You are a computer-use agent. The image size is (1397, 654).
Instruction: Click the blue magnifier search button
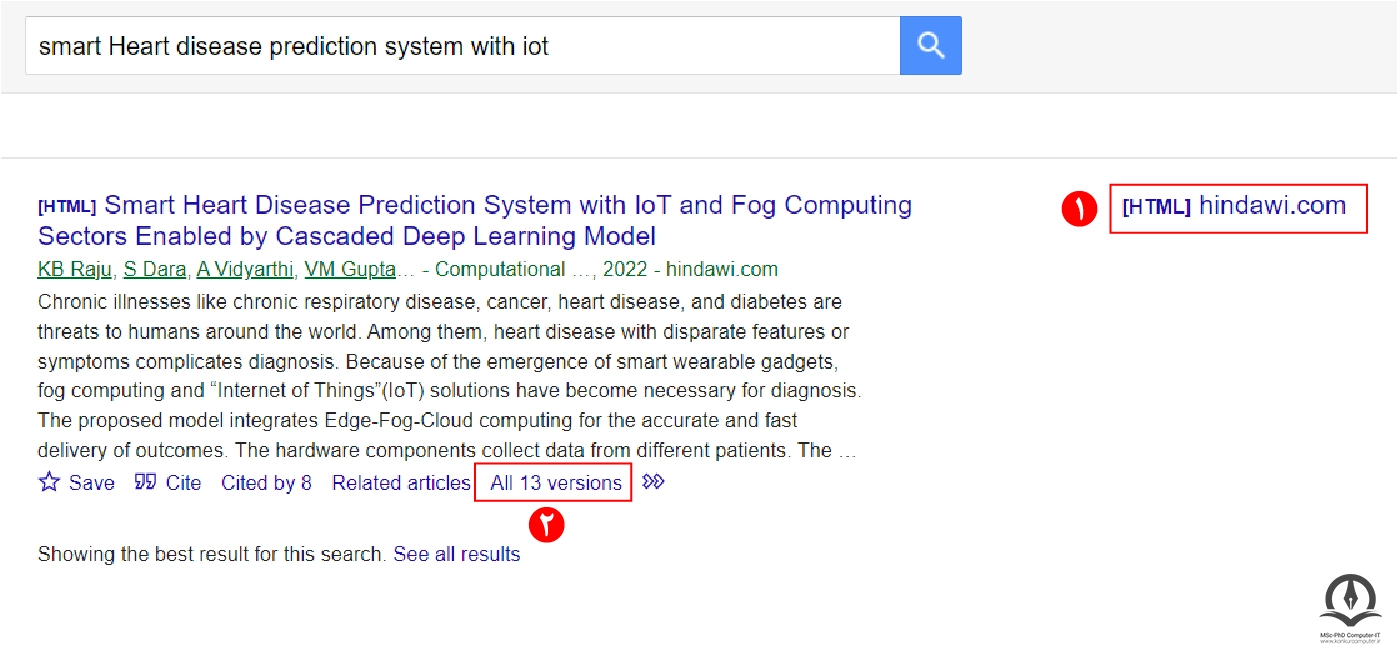click(x=930, y=45)
